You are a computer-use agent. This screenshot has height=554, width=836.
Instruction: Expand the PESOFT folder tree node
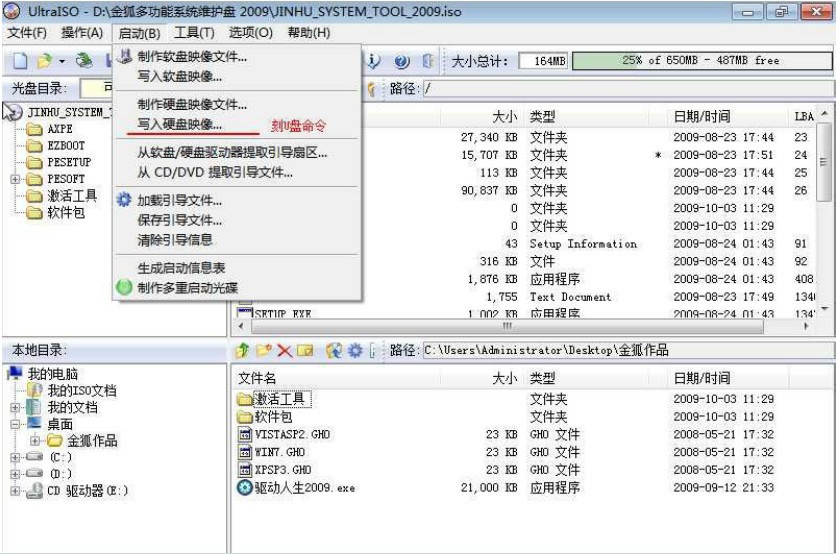pos(15,179)
